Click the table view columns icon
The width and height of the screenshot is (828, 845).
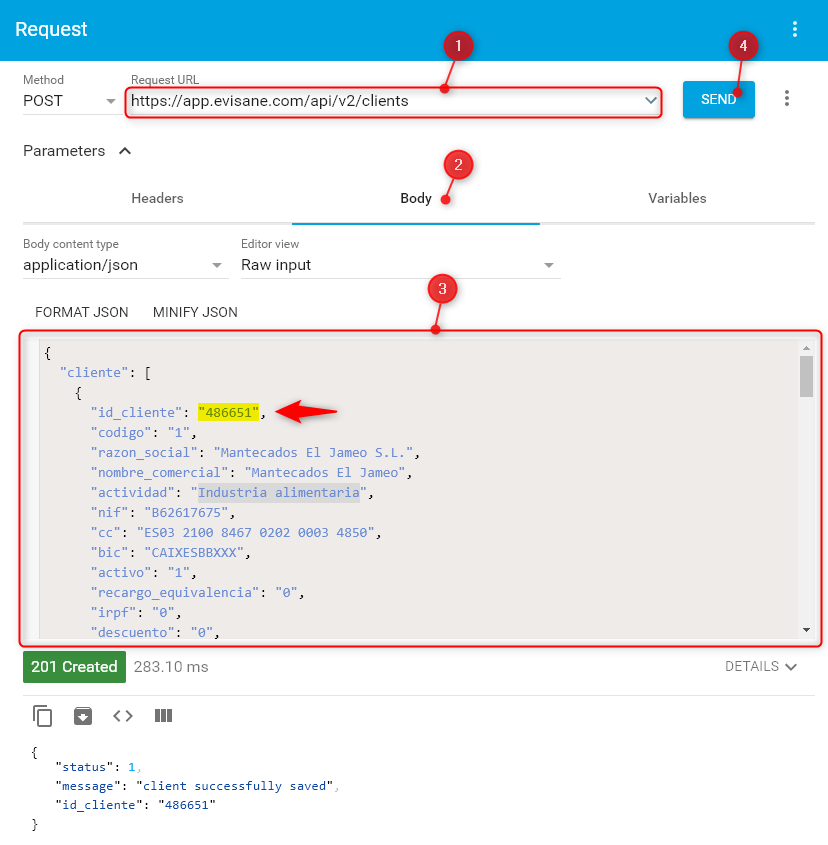[x=163, y=715]
